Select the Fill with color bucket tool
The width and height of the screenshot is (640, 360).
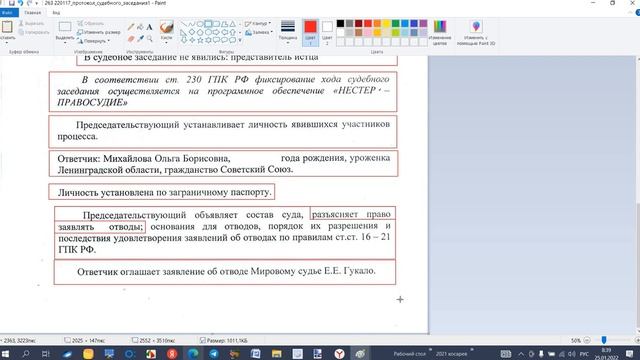[x=140, y=27]
